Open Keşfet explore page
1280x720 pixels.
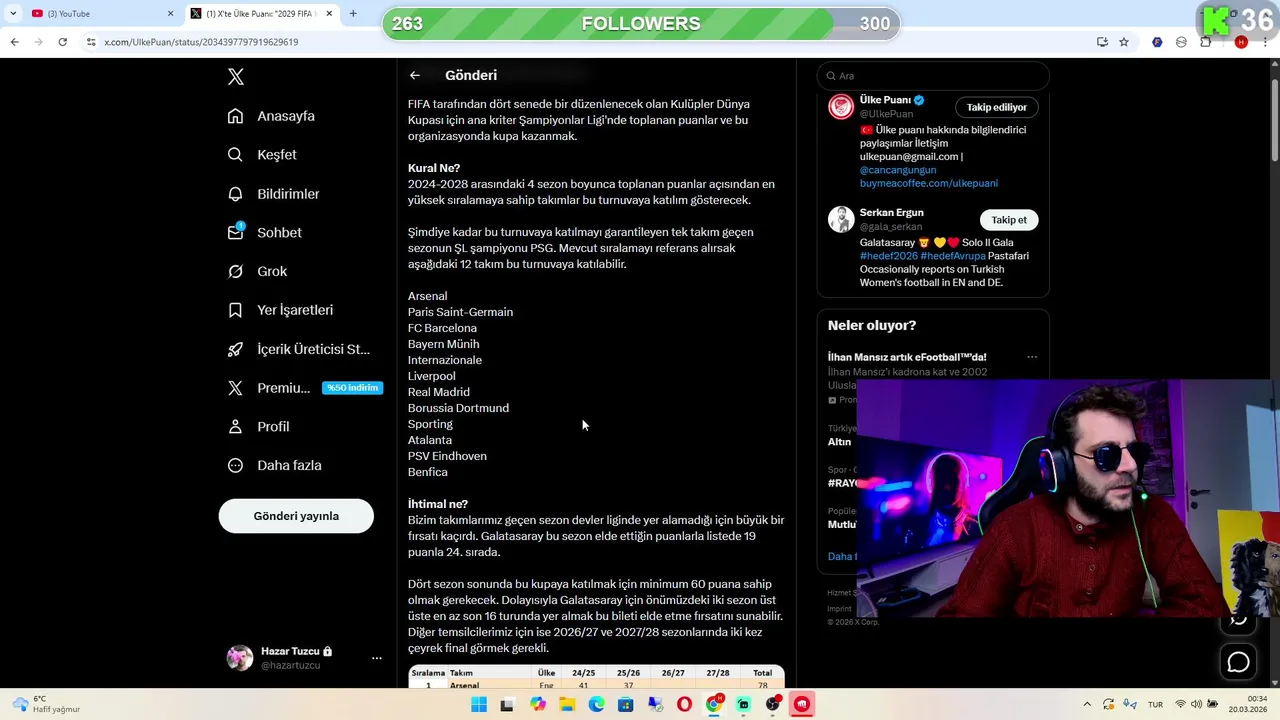point(262,155)
